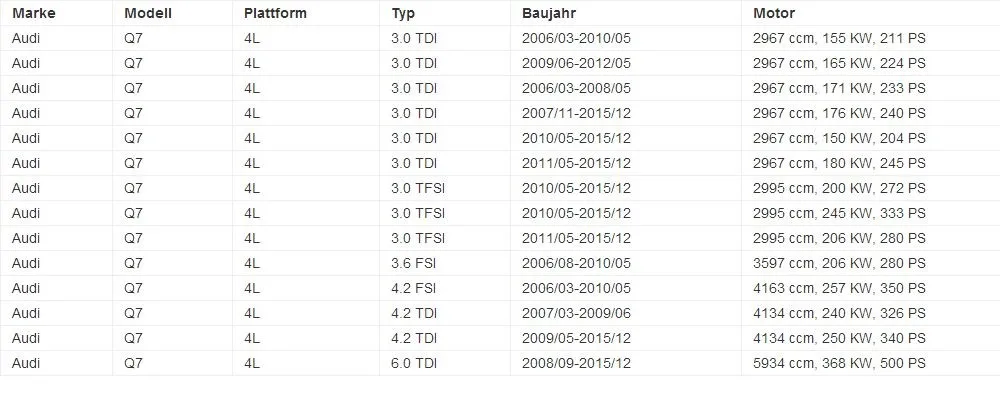
Task: Click the Marke column header
Action: (34, 13)
